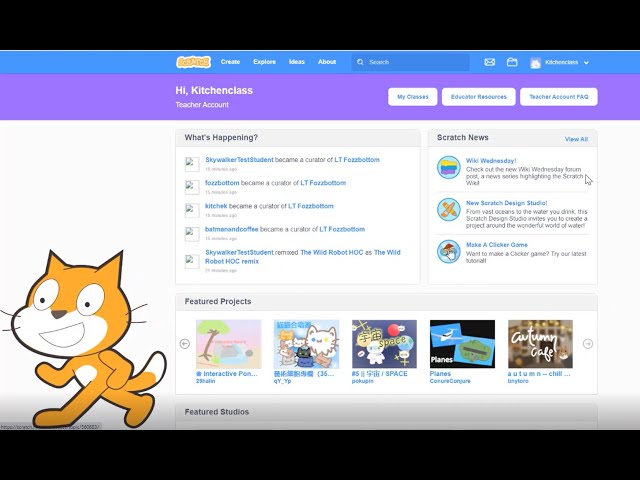This screenshot has width=640, height=480.
Task: Open author tinytoro profile link
Action: [518, 381]
